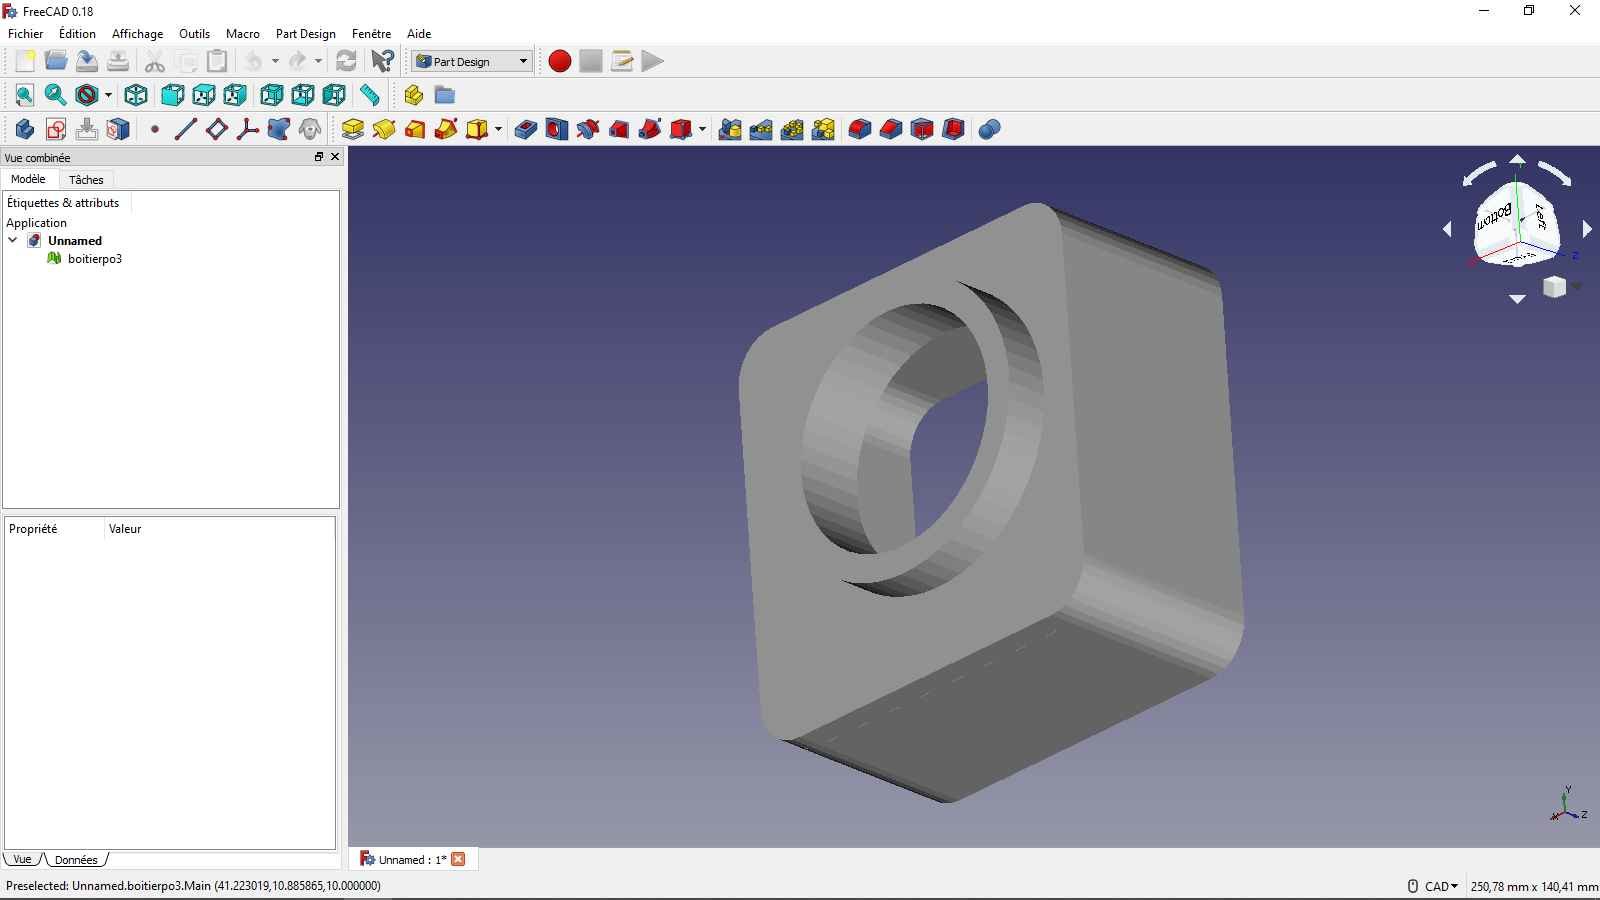1600x900 pixels.
Task: Click the Hole tool icon
Action: [x=557, y=129]
